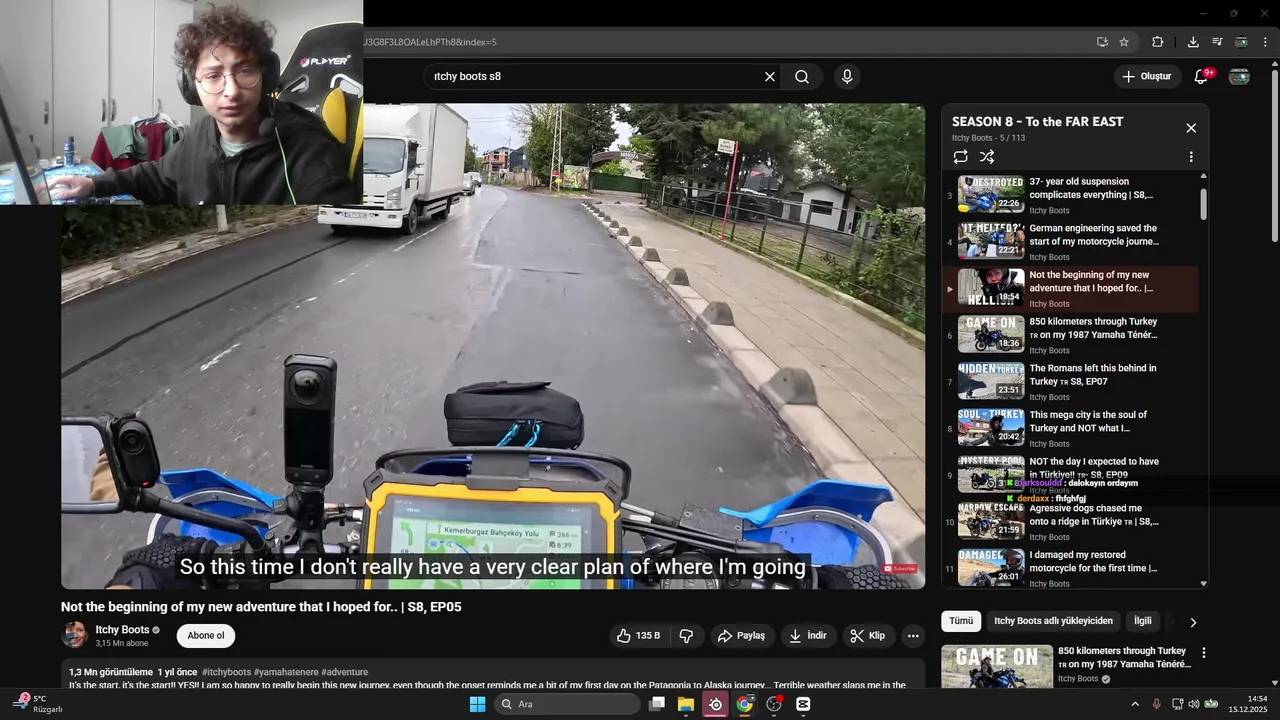Show next filter chips with arrow
Viewport: 1280px width, 720px height.
(x=1192, y=622)
